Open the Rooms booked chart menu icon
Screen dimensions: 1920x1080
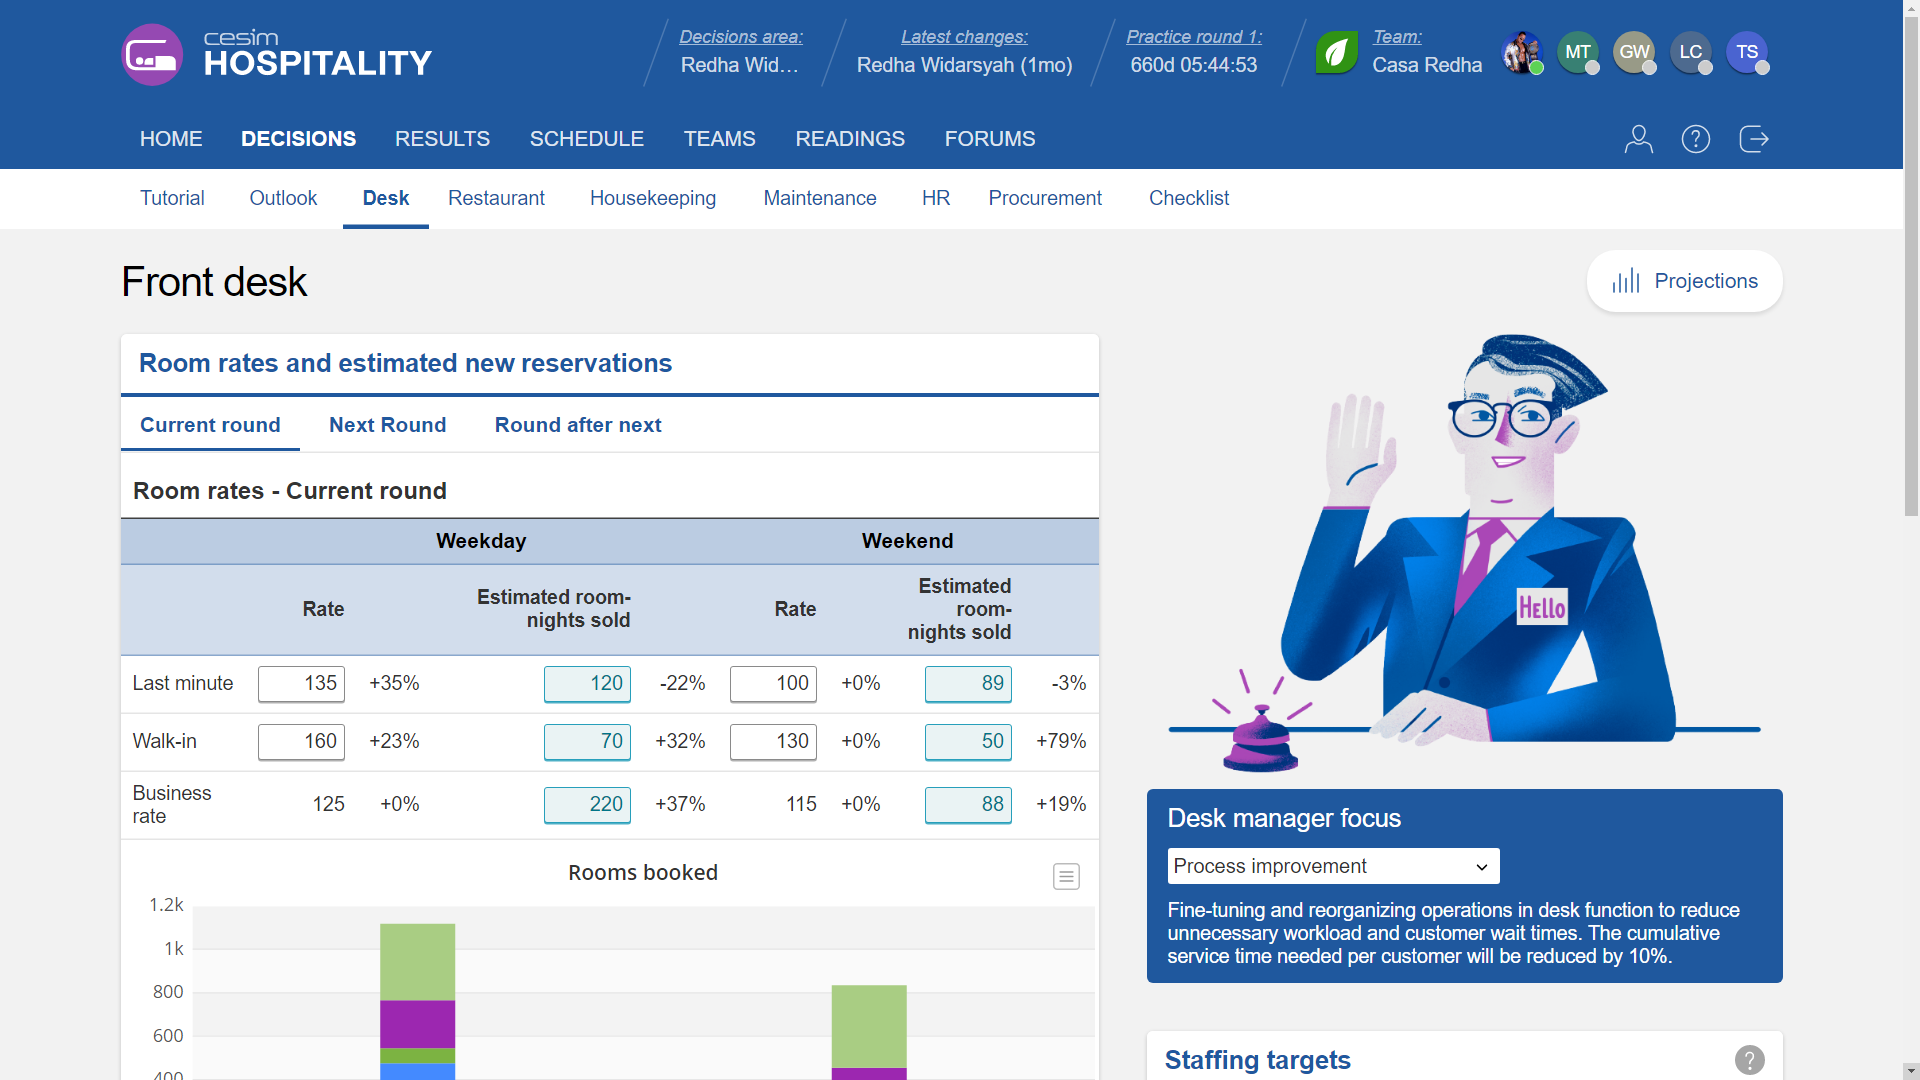tap(1066, 877)
